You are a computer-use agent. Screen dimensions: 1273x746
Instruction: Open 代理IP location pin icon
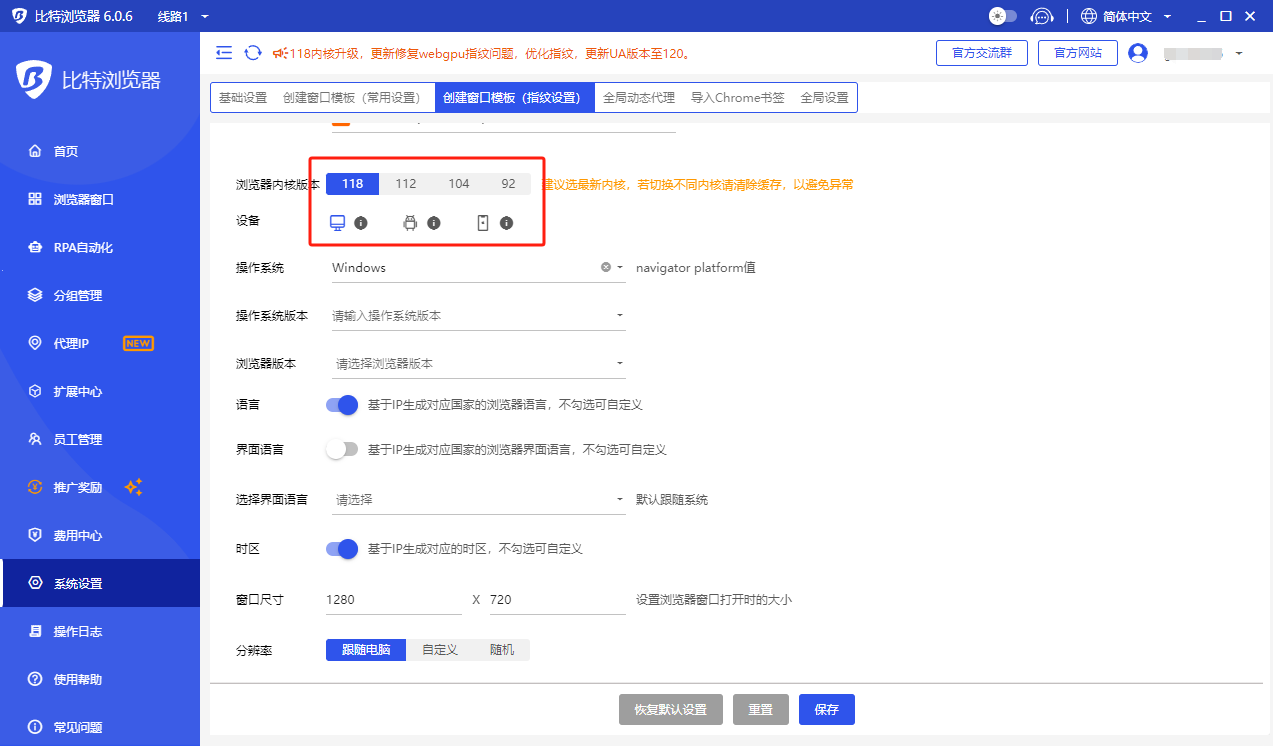[35, 344]
